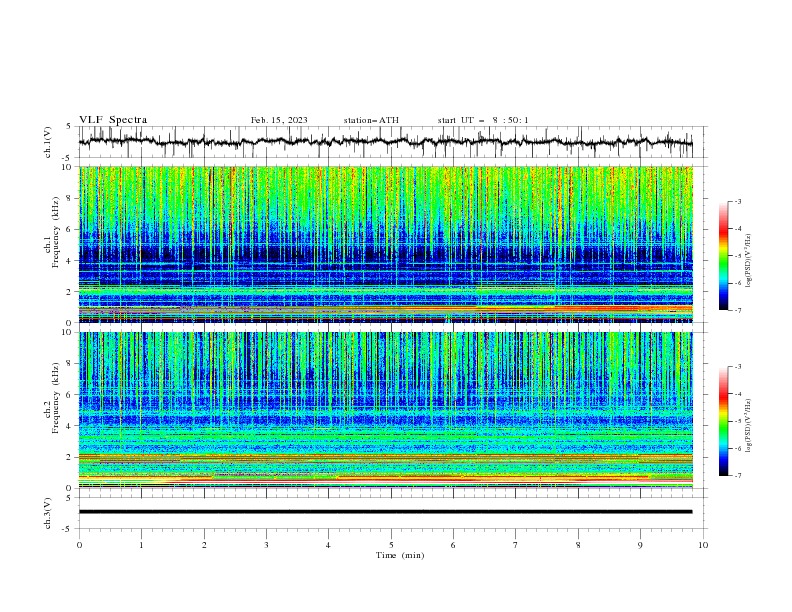Click the '10' time axis tick label
792x612 pixels.
click(703, 545)
